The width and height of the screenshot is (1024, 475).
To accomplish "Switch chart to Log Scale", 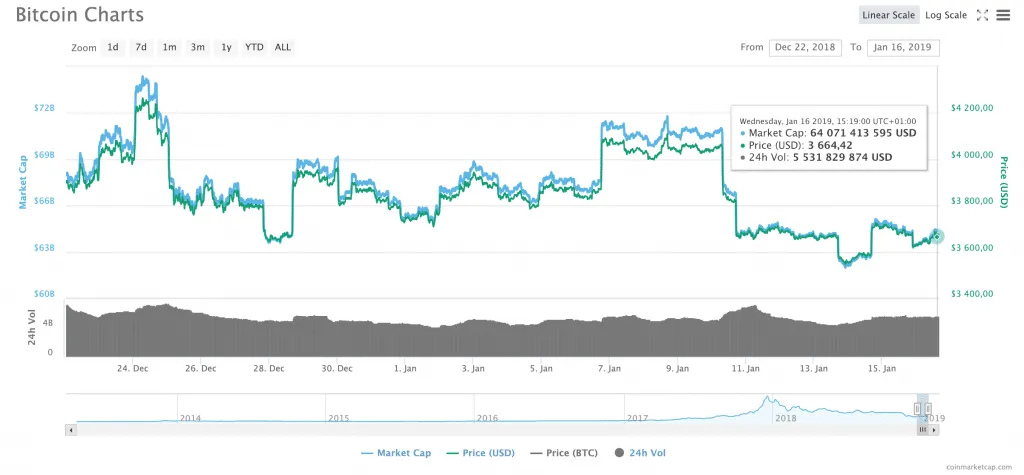I will coord(946,15).
